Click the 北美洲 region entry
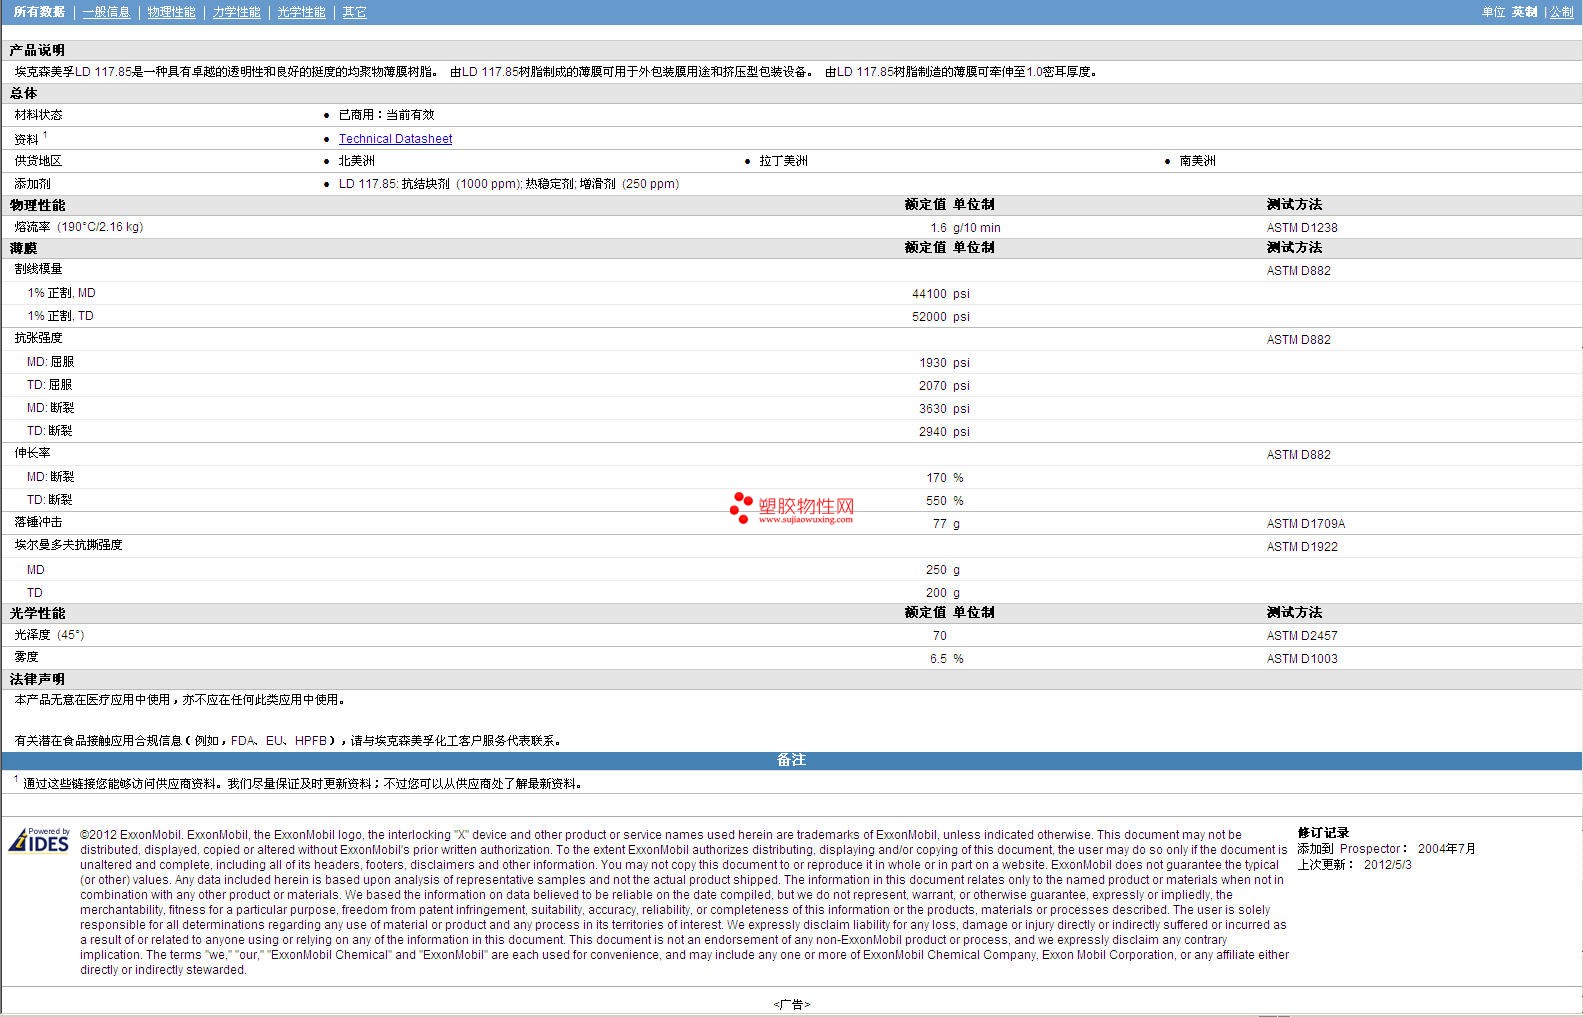 [357, 161]
